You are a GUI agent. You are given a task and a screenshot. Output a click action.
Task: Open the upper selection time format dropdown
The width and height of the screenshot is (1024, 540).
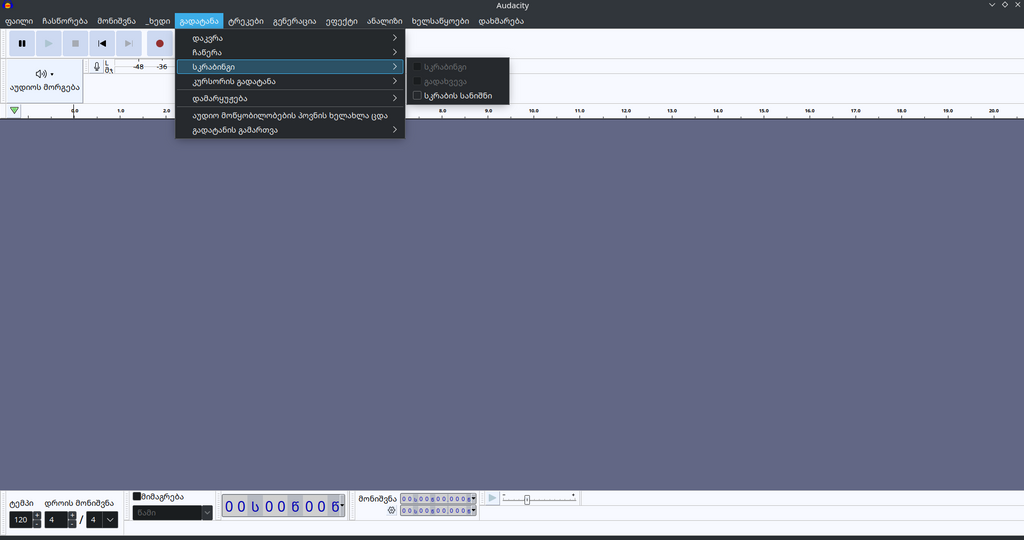pyautogui.click(x=473, y=499)
